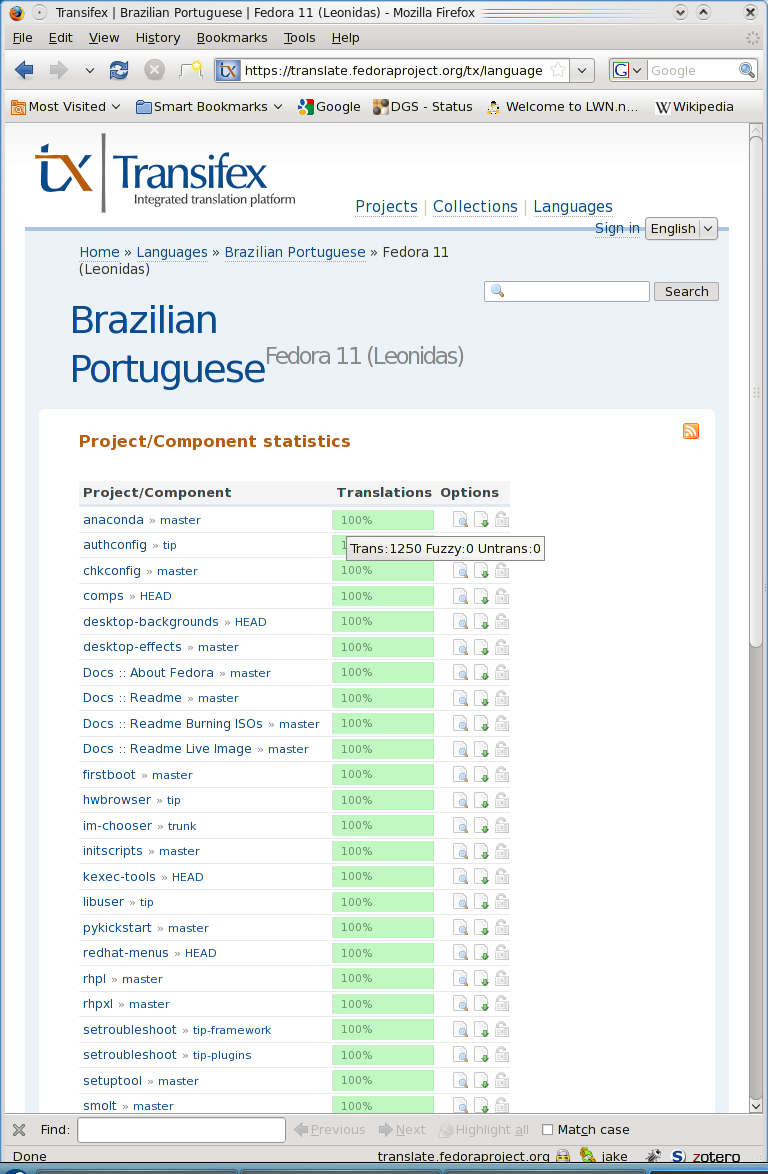Open the Collections link
768x1174 pixels.
coord(475,207)
